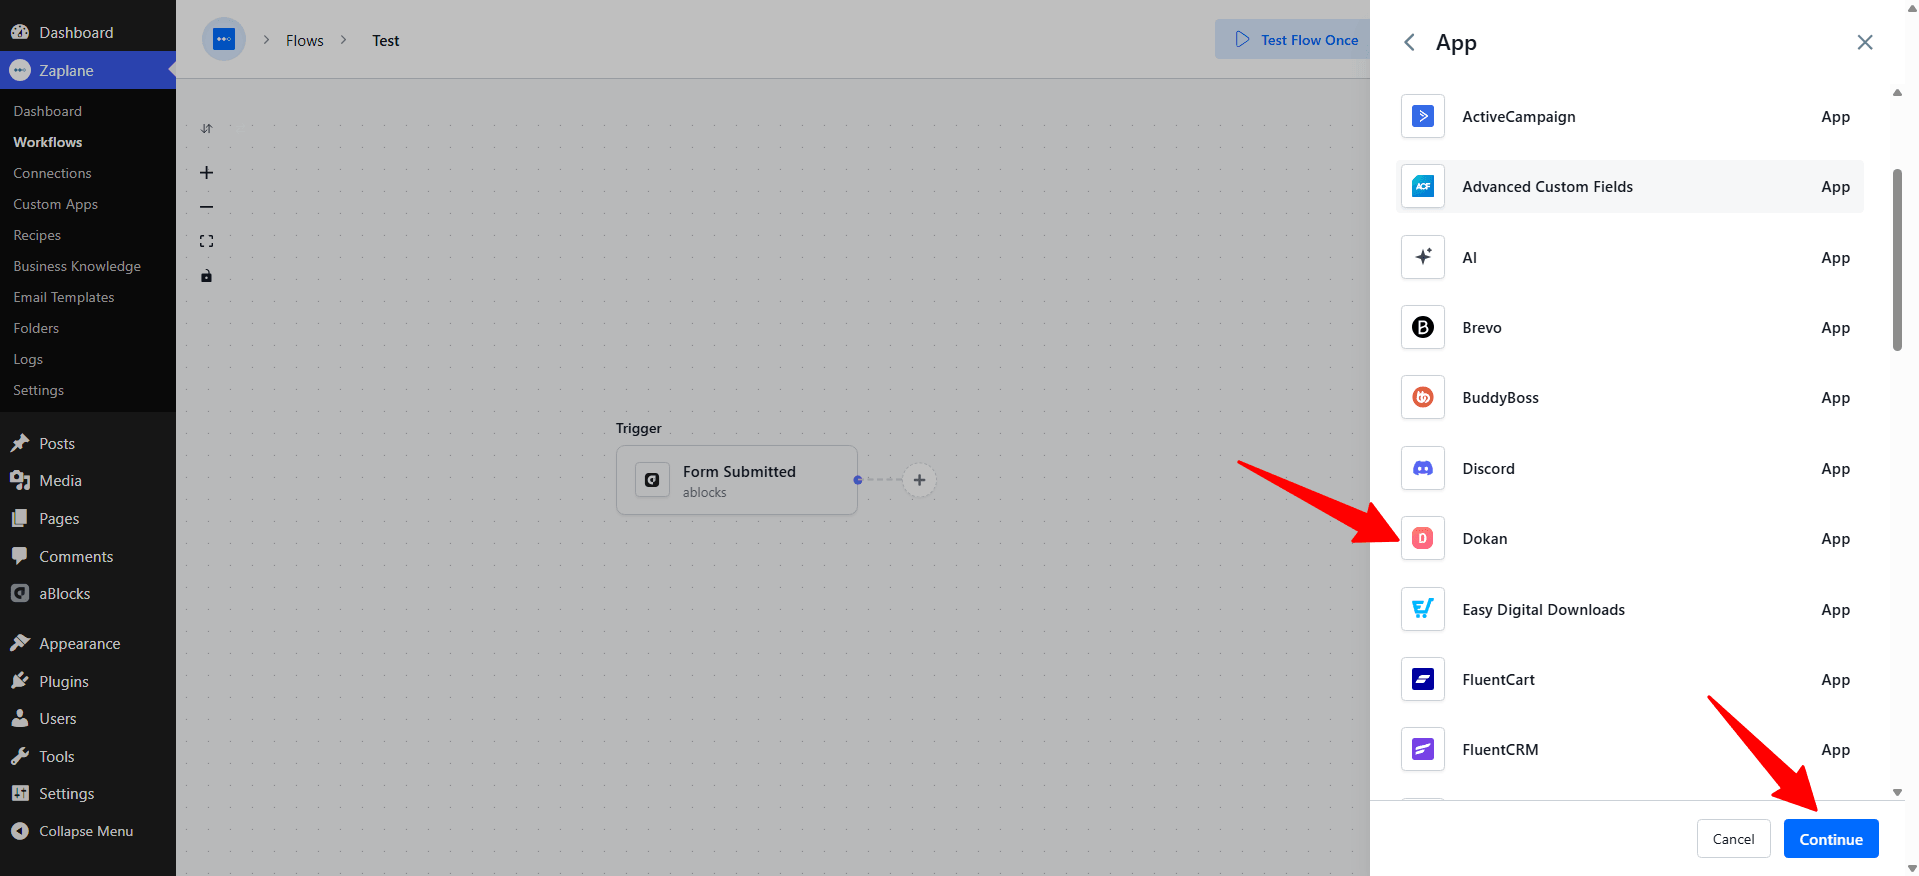Open the Folders submenu
Screen dimensions: 1919x876
[x=36, y=328]
